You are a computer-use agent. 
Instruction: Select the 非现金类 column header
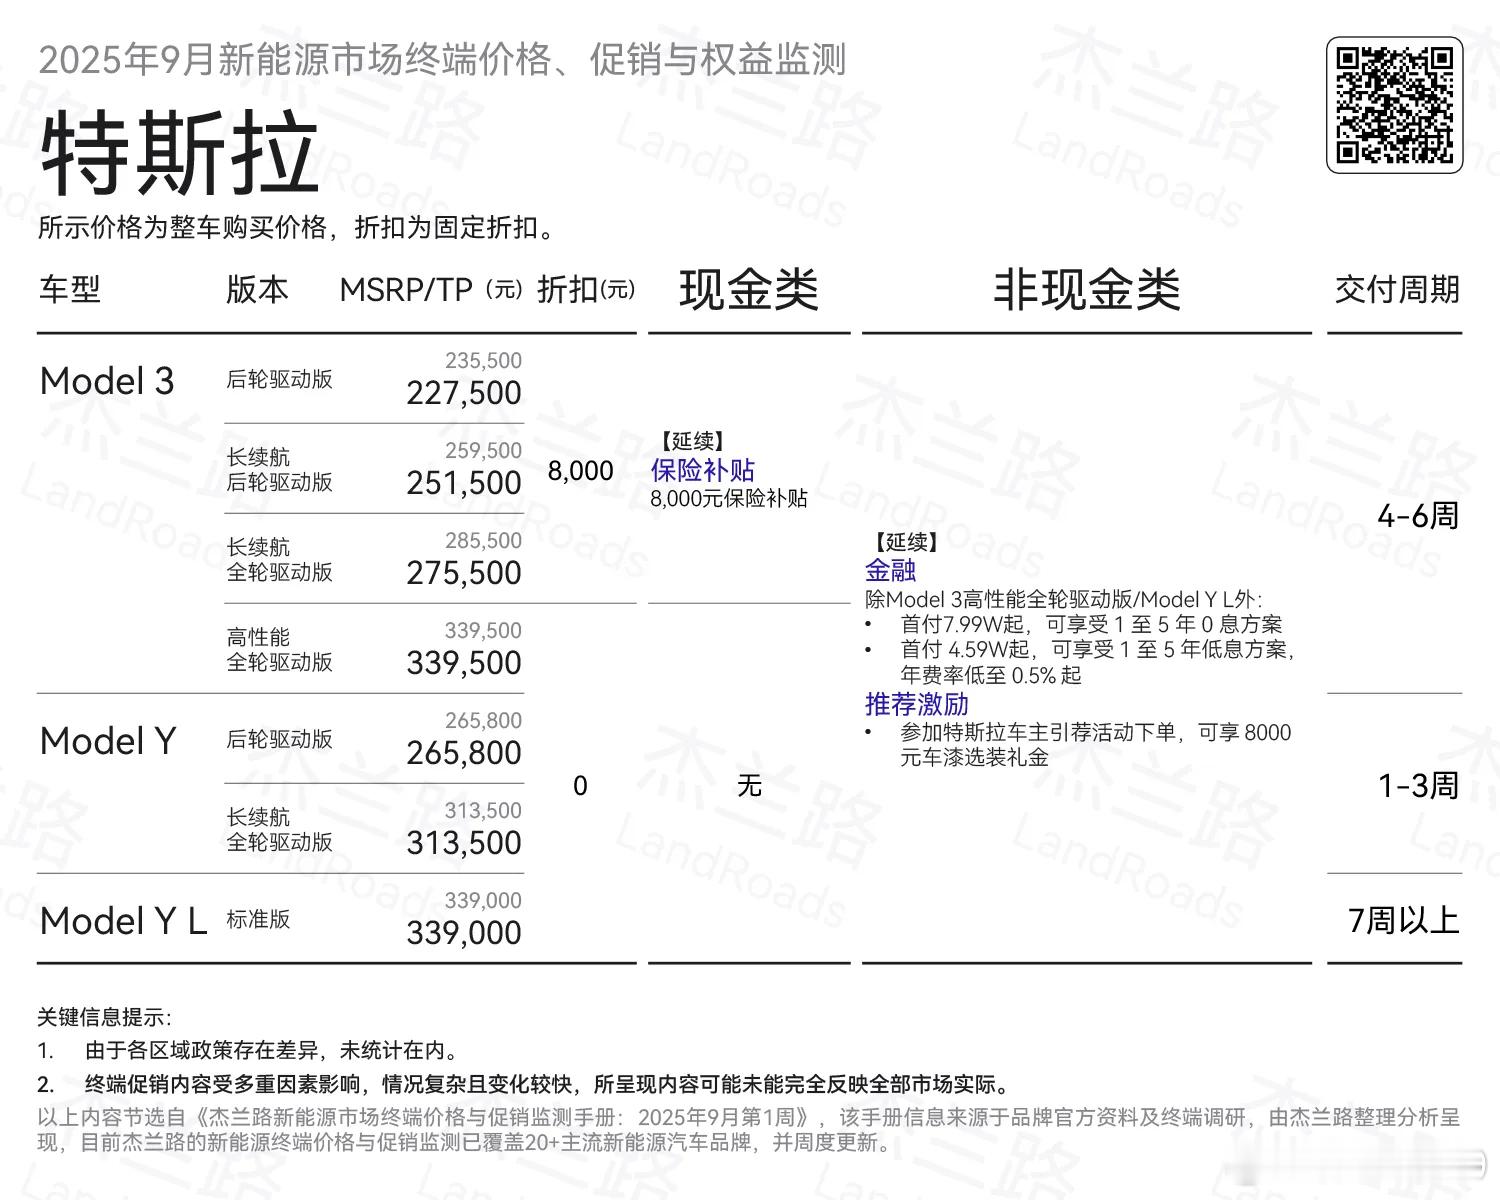point(1086,290)
